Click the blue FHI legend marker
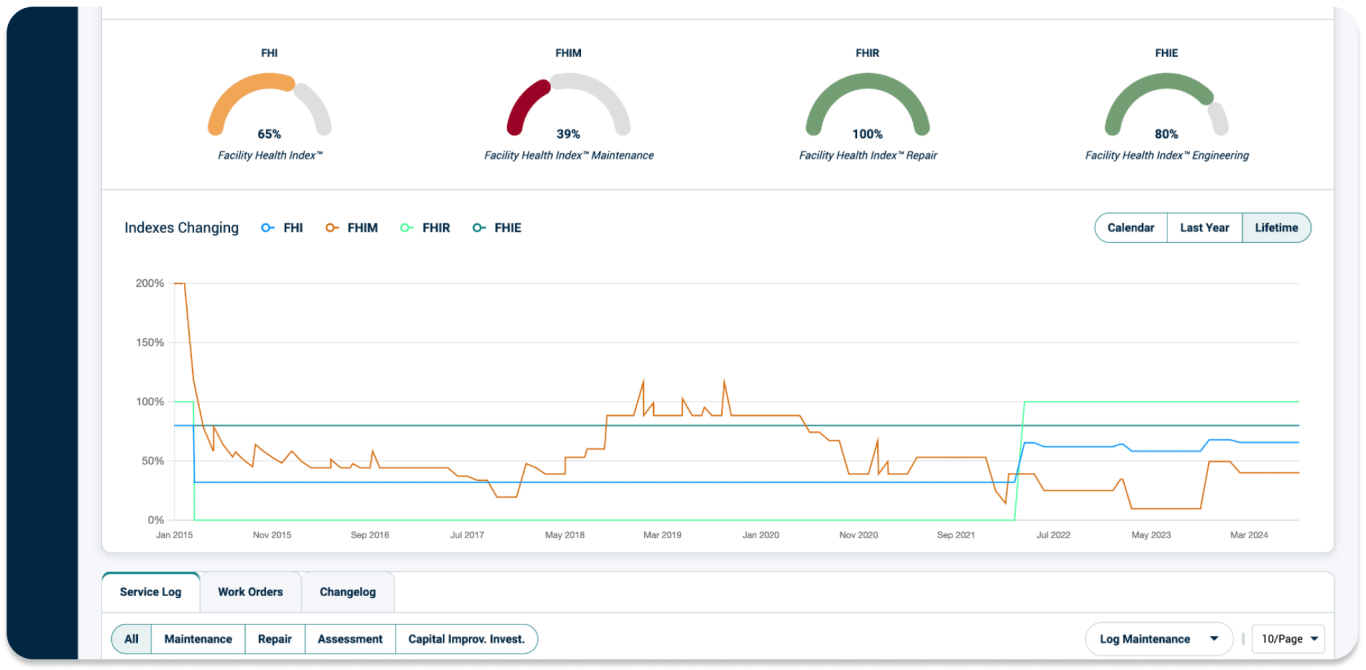Viewport: 1366px width, 670px height. [265, 227]
